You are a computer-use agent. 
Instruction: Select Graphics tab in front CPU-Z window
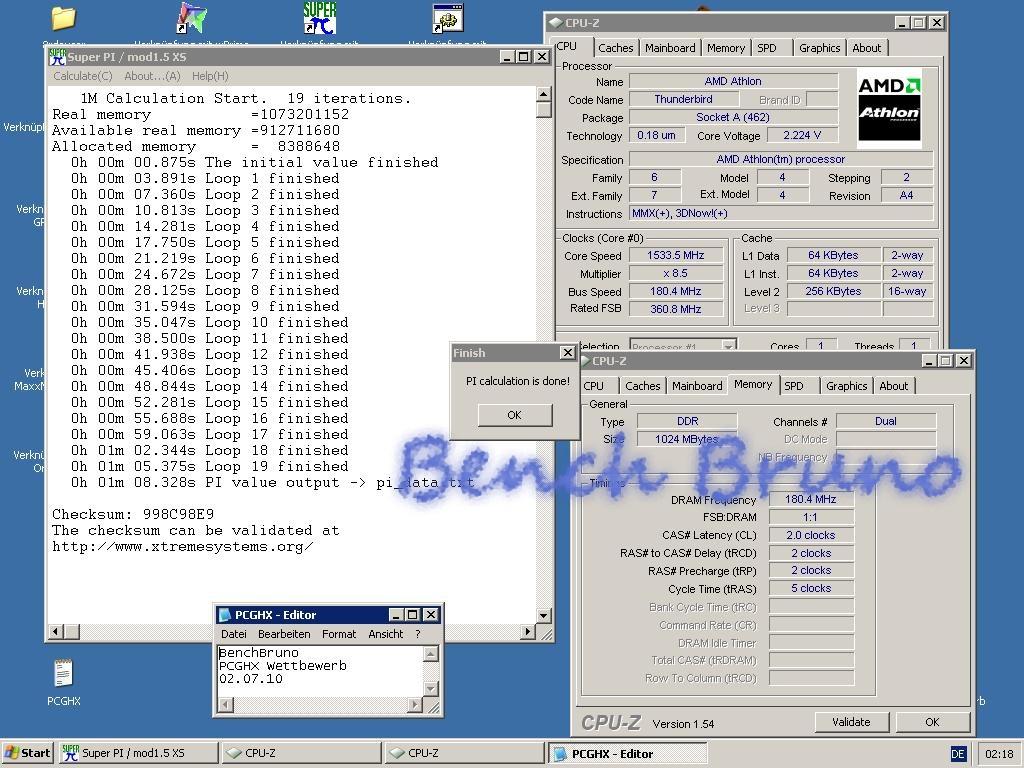tap(846, 386)
